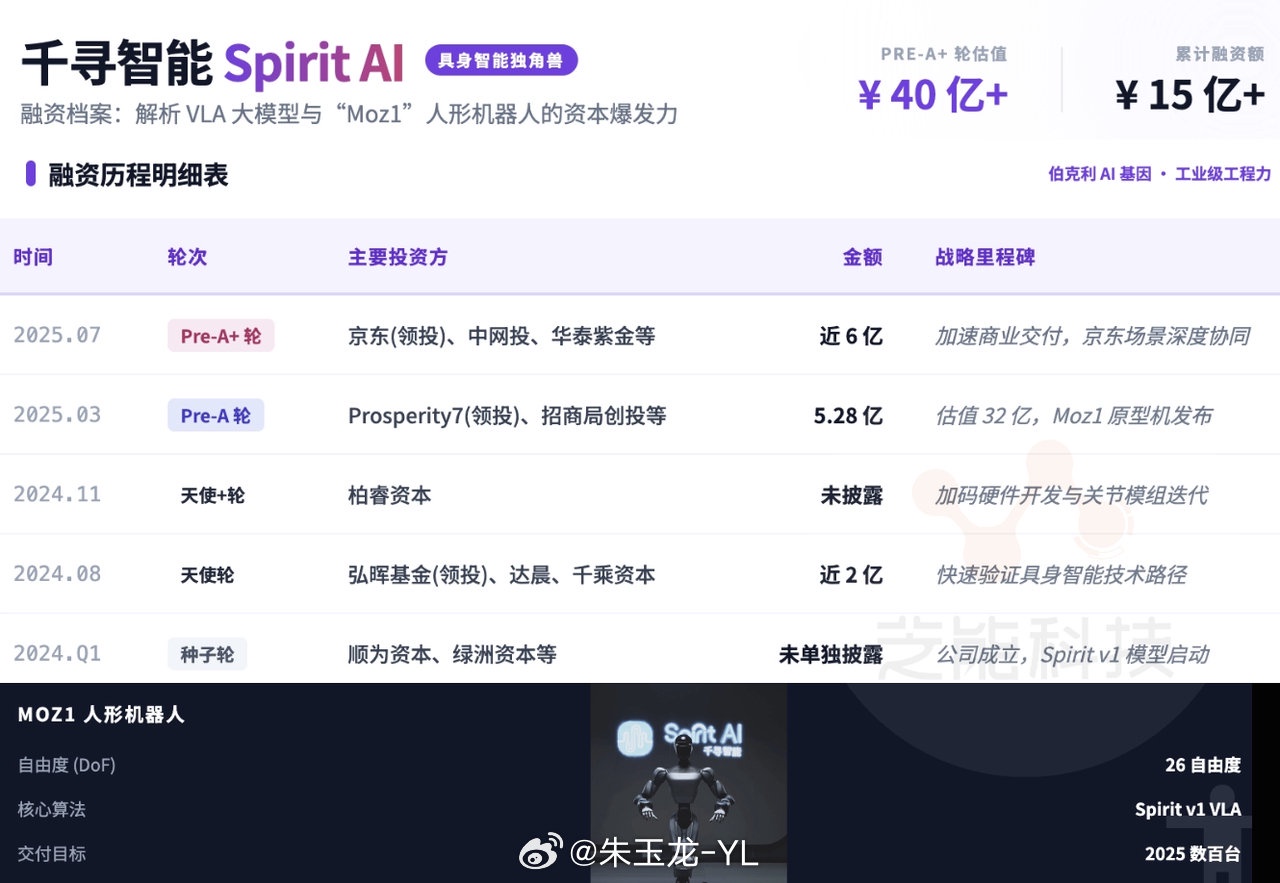Select the Pre-A 轮 tag
This screenshot has height=883, width=1280.
216,415
